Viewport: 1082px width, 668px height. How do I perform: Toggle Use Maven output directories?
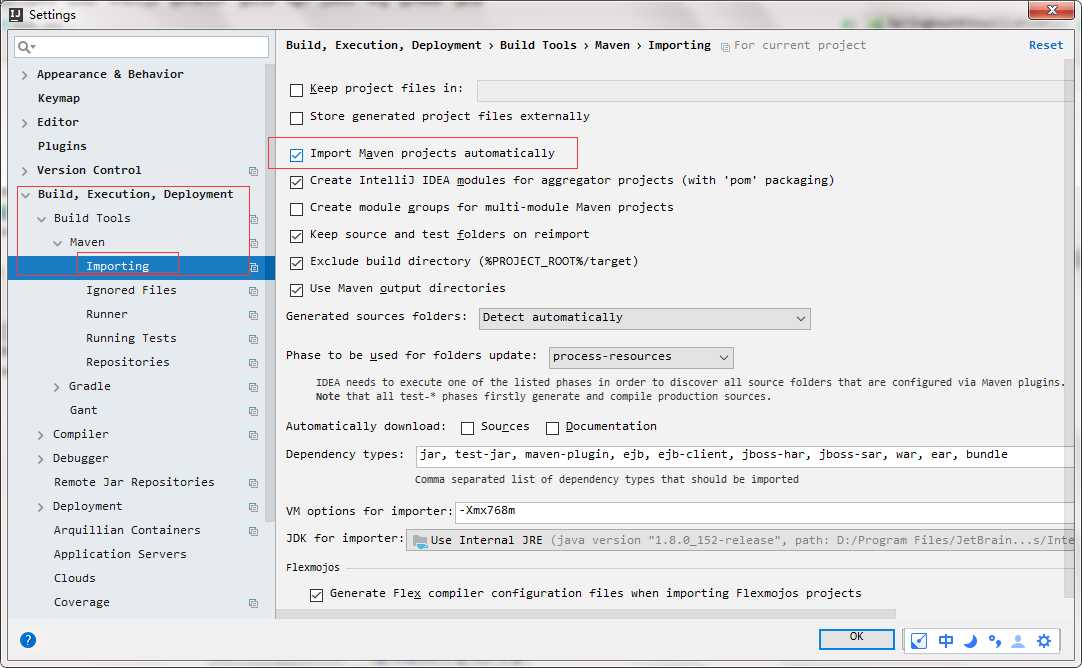296,290
